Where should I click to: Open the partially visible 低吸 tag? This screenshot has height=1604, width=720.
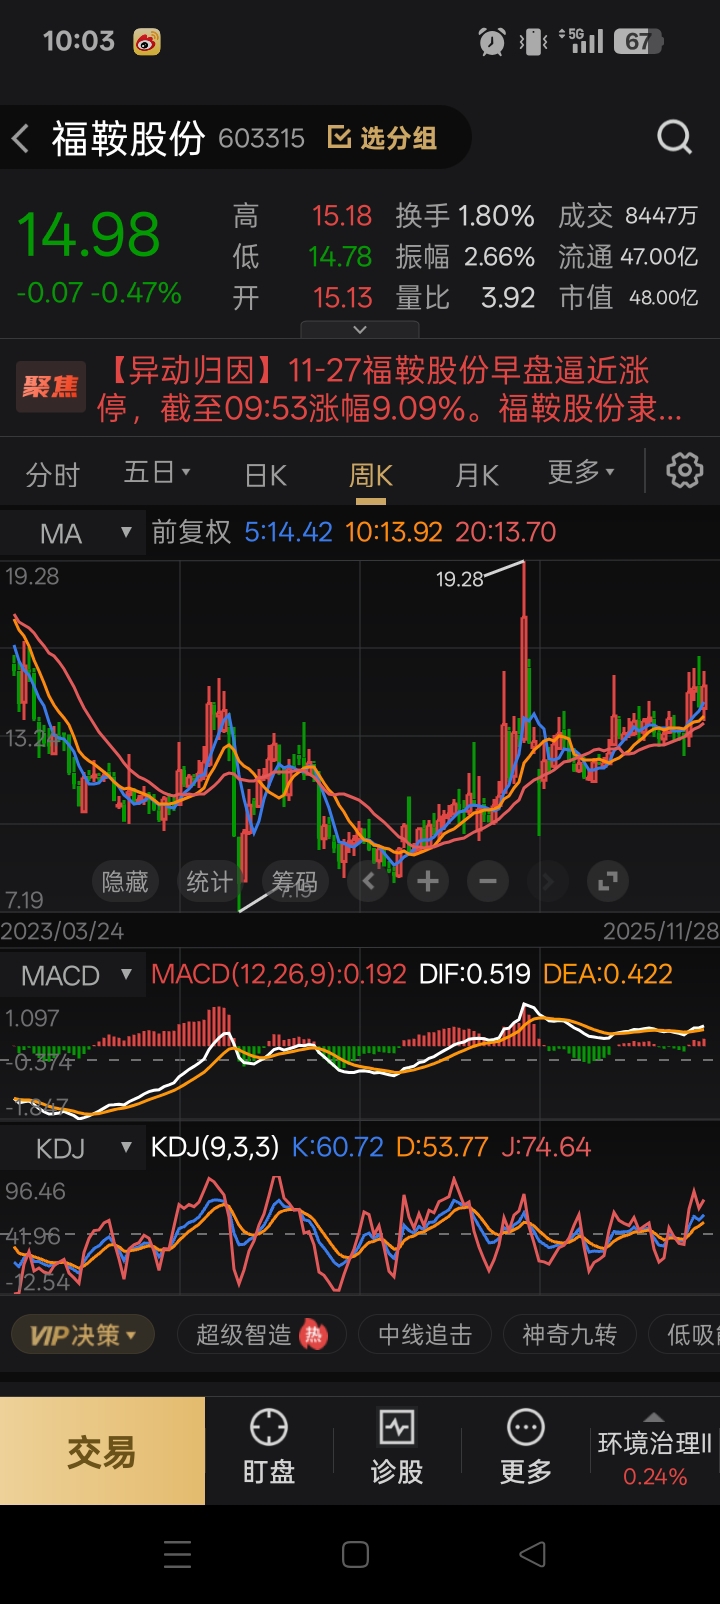click(x=686, y=1335)
